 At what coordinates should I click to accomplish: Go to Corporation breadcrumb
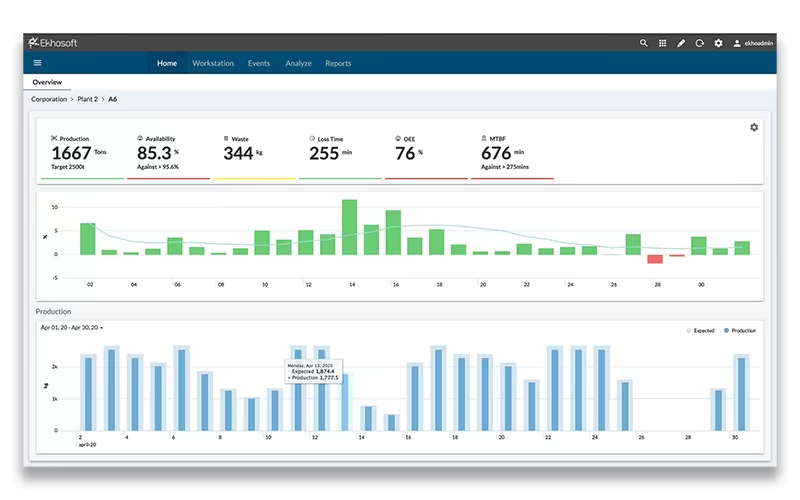click(x=49, y=99)
